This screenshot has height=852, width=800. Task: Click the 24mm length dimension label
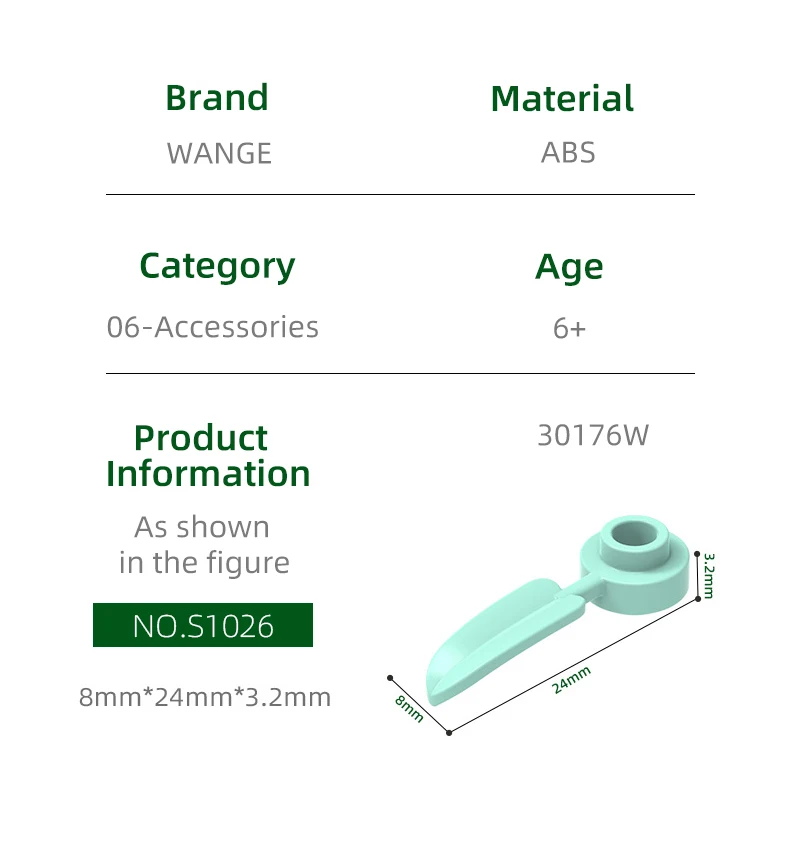click(572, 680)
